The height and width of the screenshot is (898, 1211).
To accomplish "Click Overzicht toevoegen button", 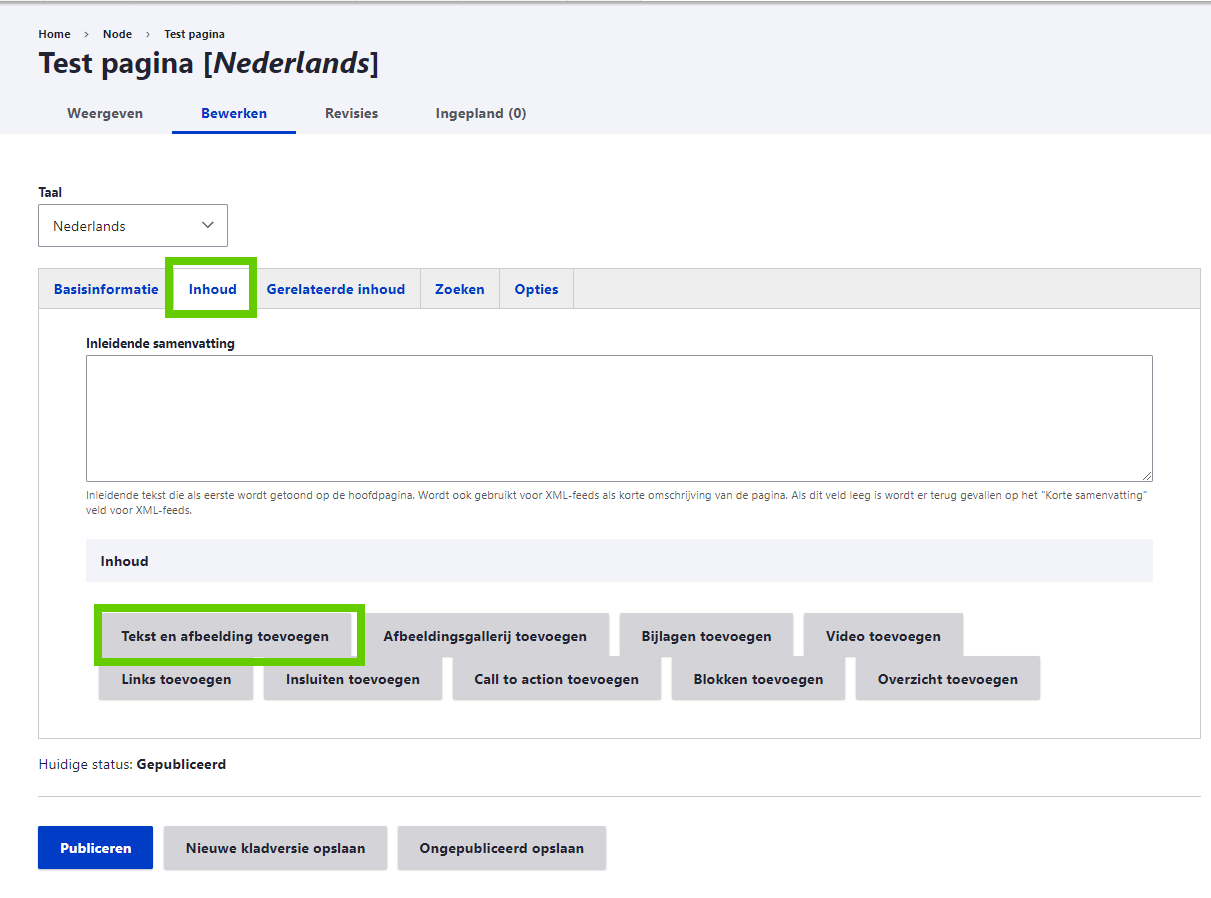I will coord(947,679).
